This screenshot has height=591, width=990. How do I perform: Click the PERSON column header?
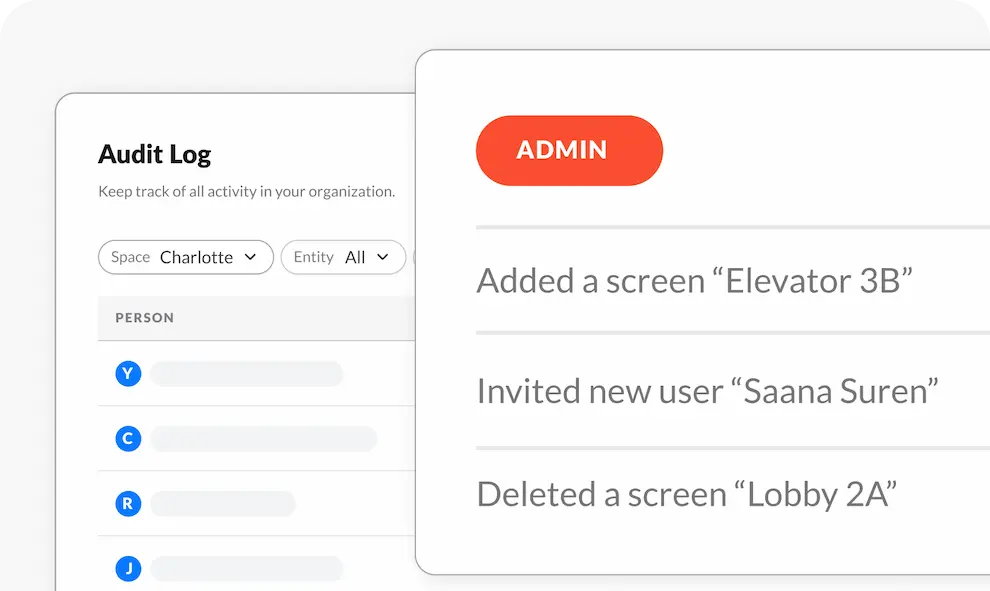[x=145, y=318]
